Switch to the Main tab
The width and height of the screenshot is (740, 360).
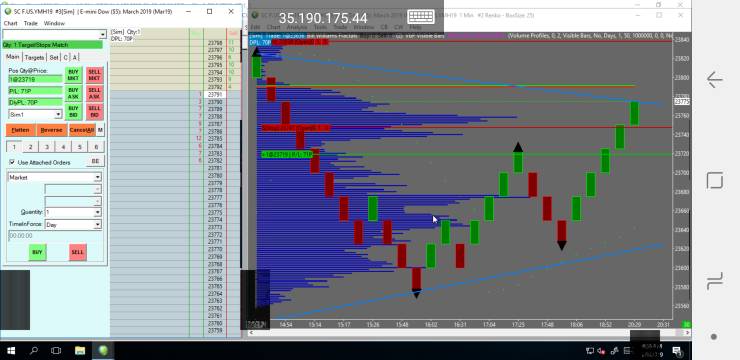click(13, 57)
